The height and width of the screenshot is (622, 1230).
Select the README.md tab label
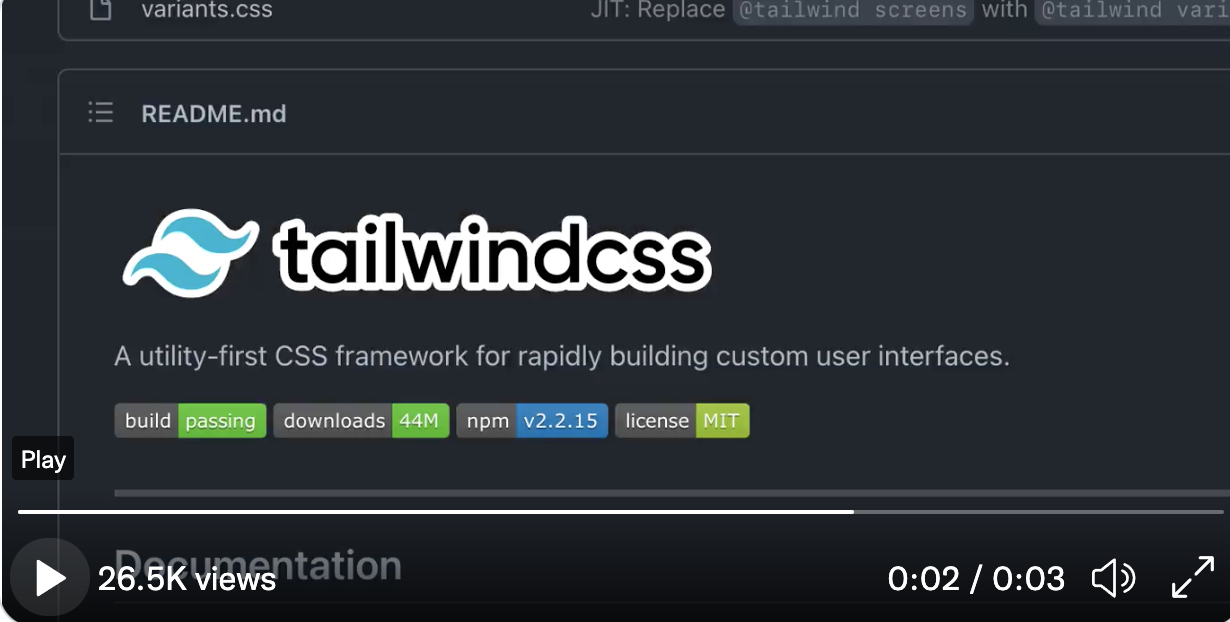pyautogui.click(x=214, y=113)
